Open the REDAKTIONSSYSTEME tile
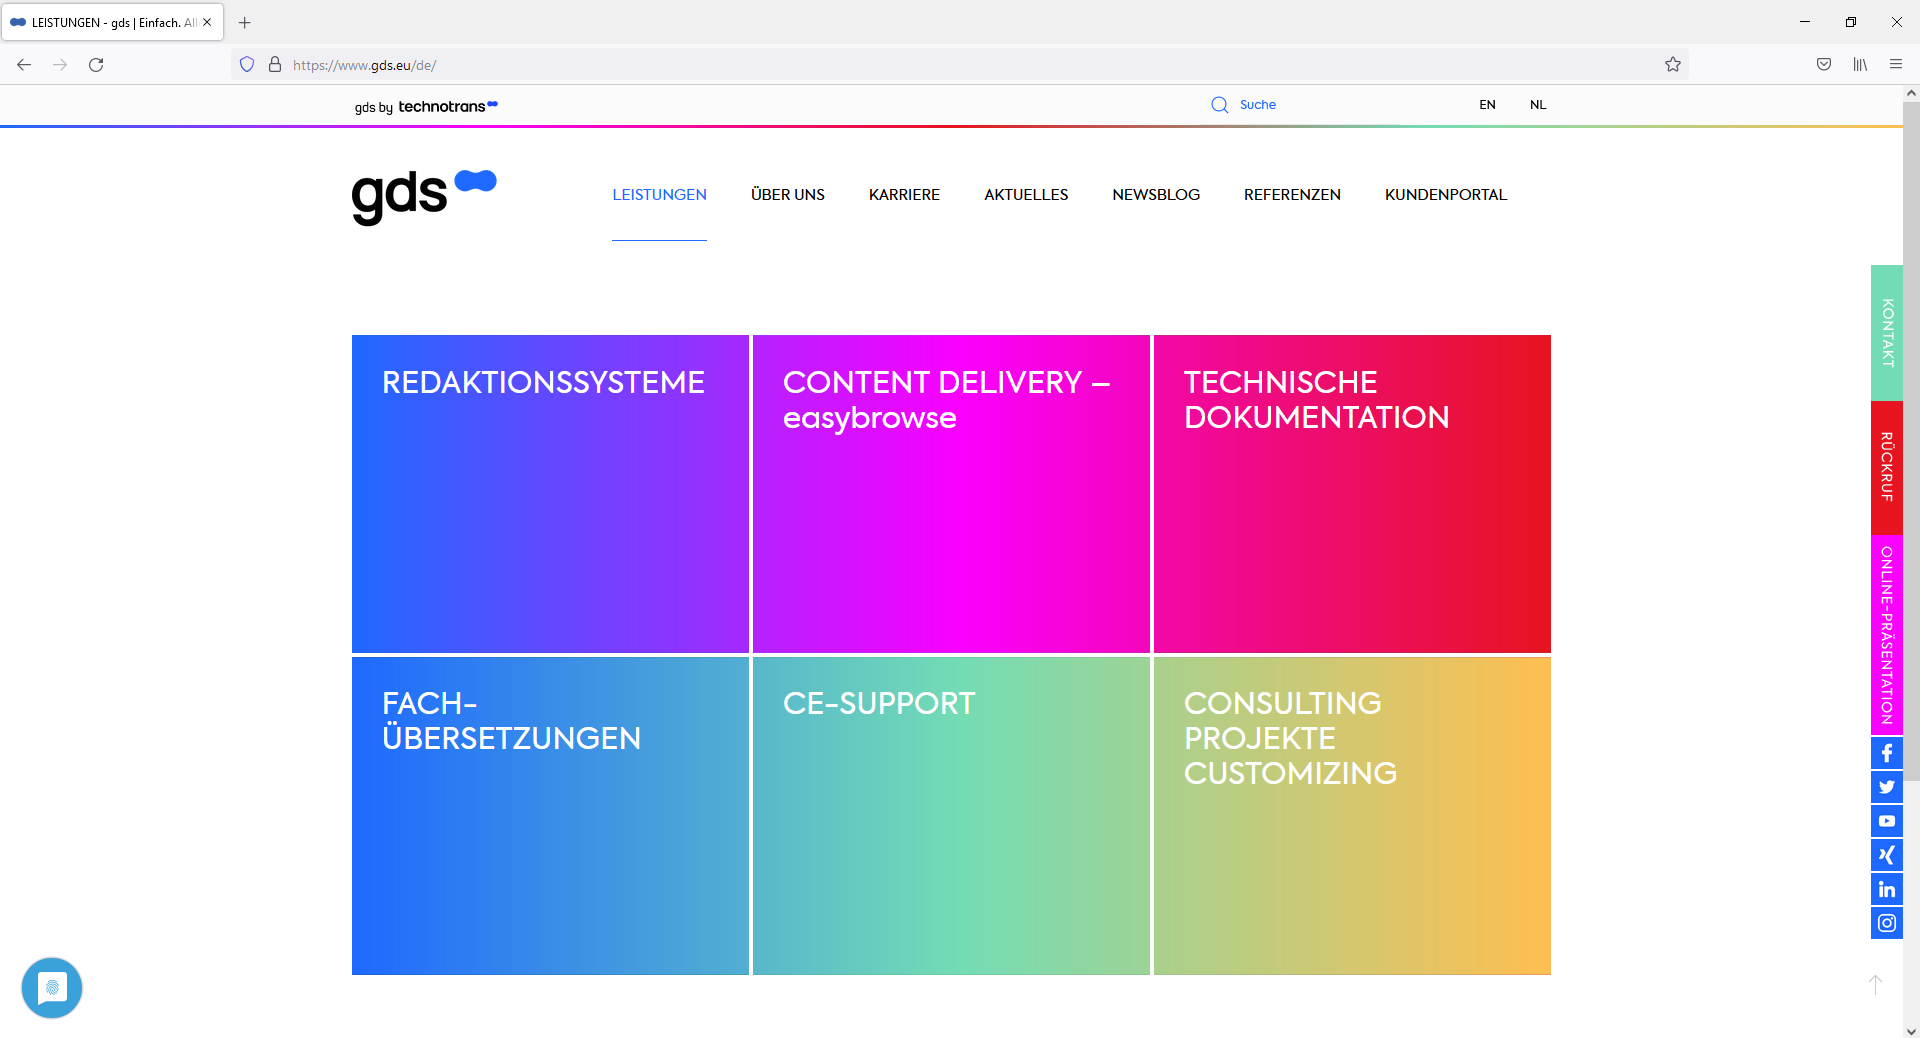This screenshot has height=1038, width=1920. 550,494
